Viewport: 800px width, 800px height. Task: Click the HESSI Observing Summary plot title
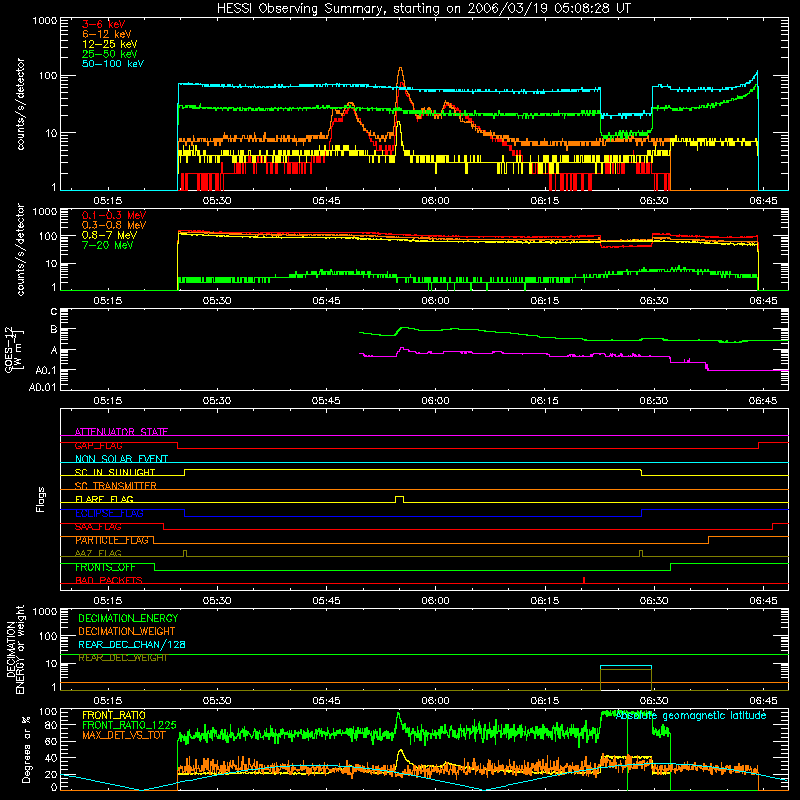tap(424, 9)
